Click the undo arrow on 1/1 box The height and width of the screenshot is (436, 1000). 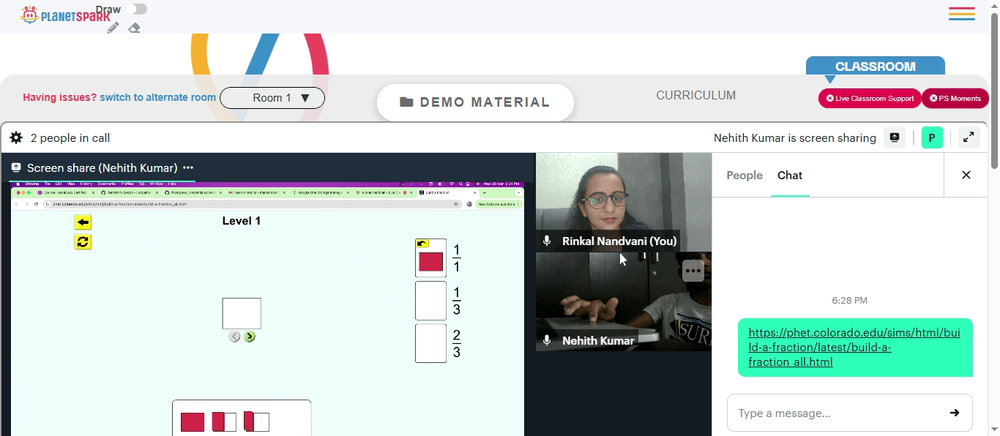pyautogui.click(x=422, y=243)
